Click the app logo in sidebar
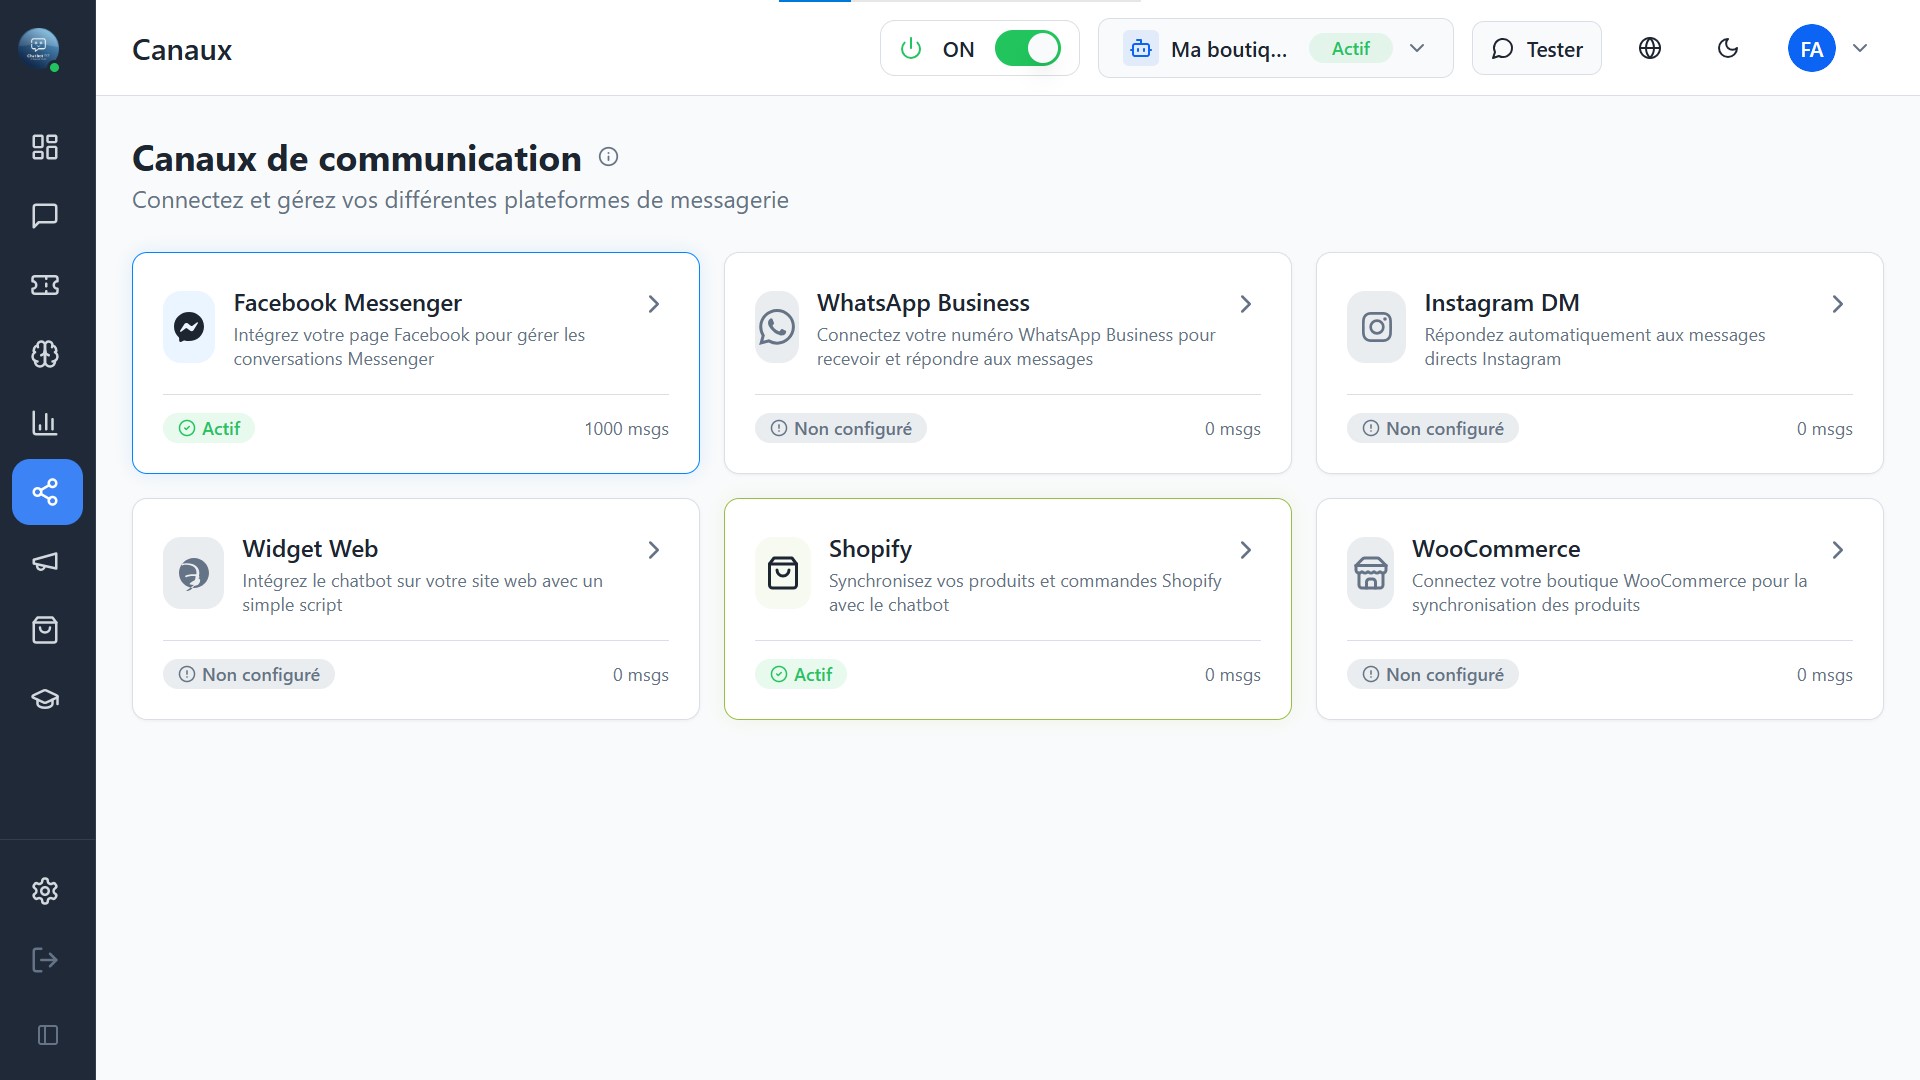This screenshot has height=1080, width=1920. [x=39, y=48]
